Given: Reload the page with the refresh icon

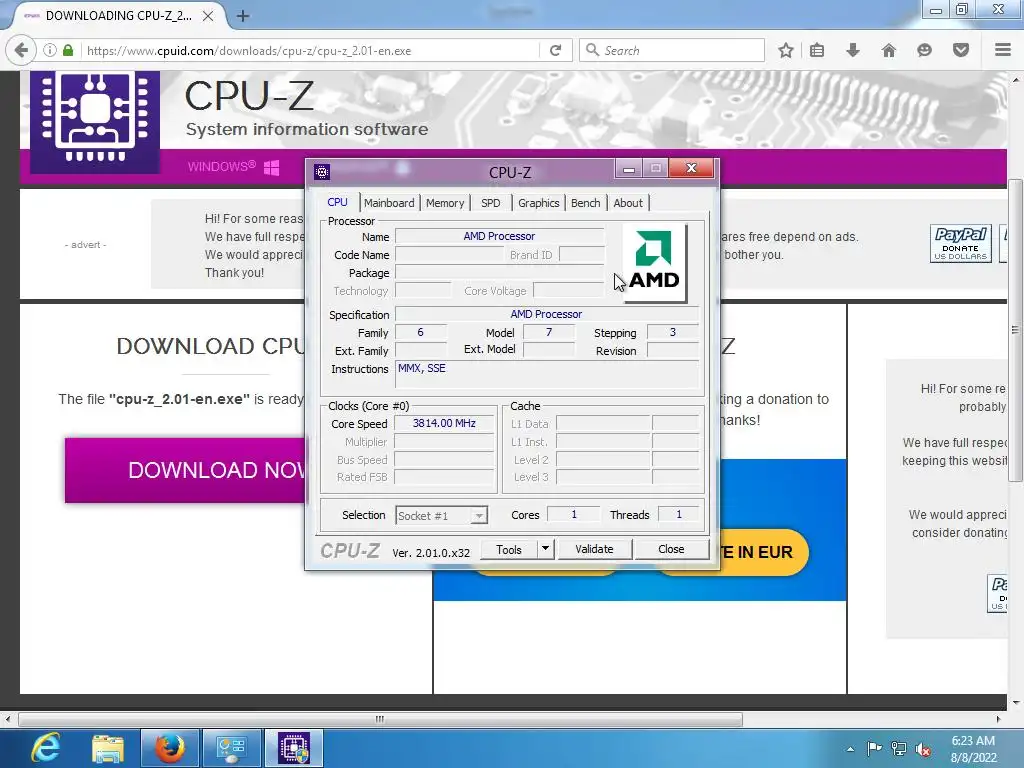Looking at the screenshot, I should (x=556, y=50).
